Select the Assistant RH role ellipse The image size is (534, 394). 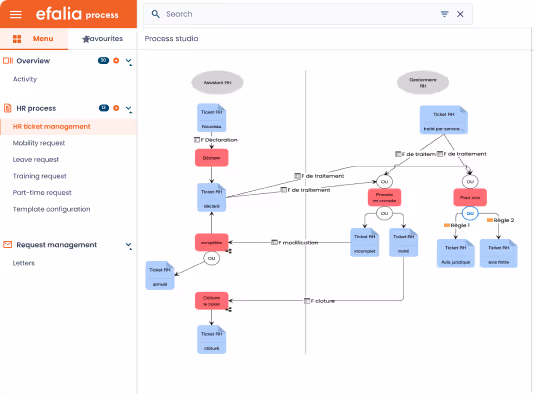click(217, 82)
